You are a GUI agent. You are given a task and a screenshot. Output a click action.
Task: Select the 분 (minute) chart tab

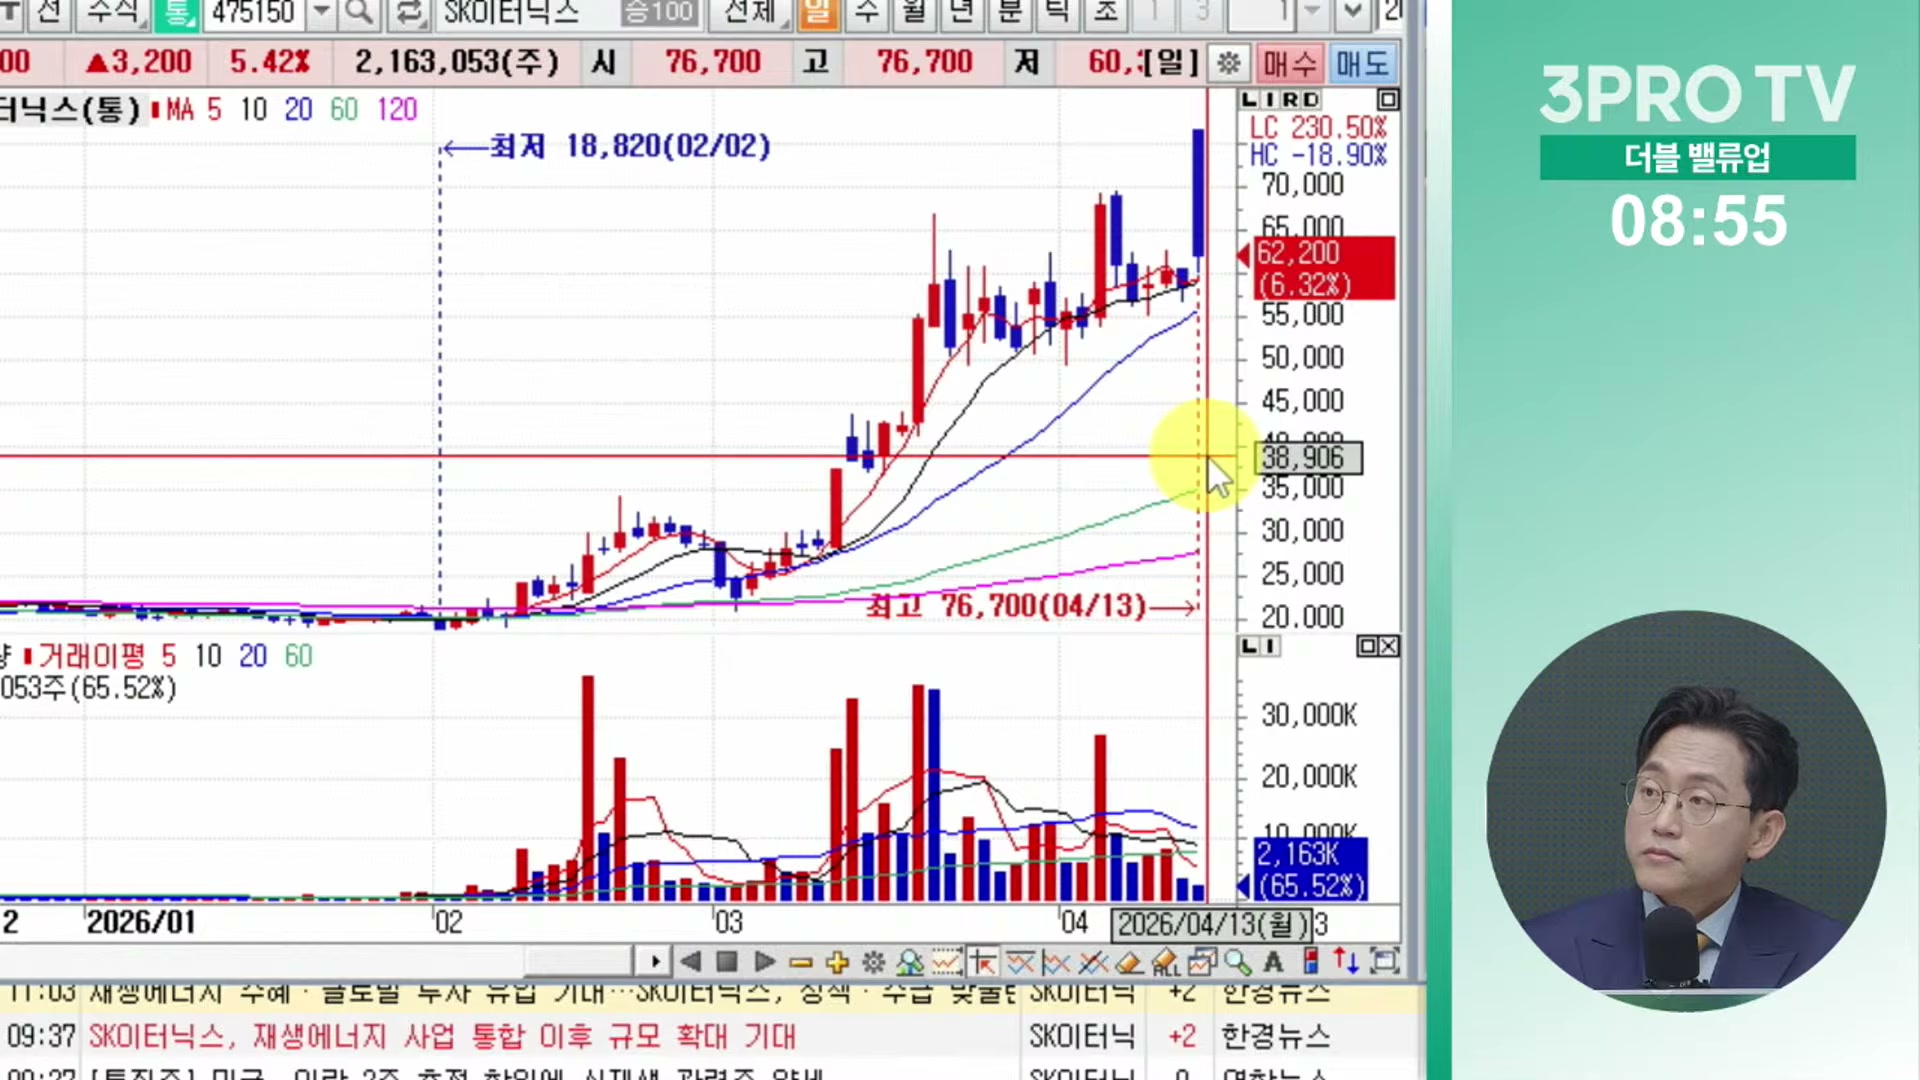click(1010, 13)
